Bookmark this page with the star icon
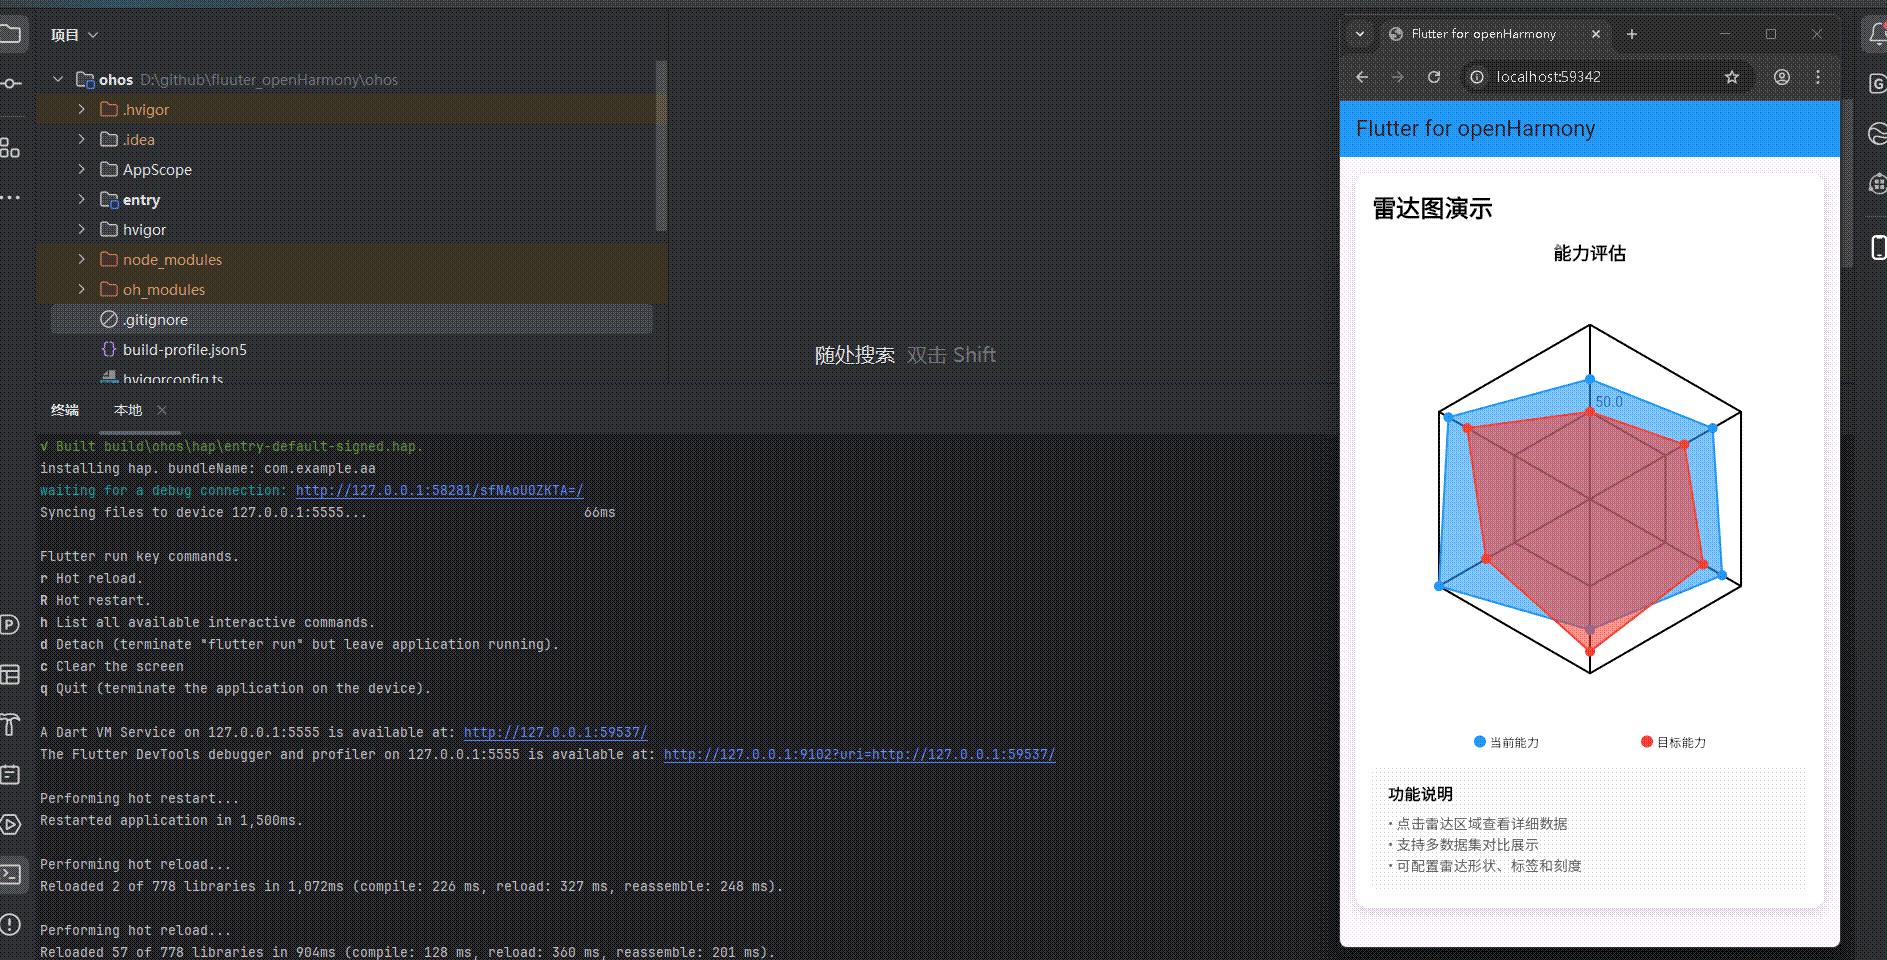Screen dimensions: 1887x960 (x=1732, y=77)
